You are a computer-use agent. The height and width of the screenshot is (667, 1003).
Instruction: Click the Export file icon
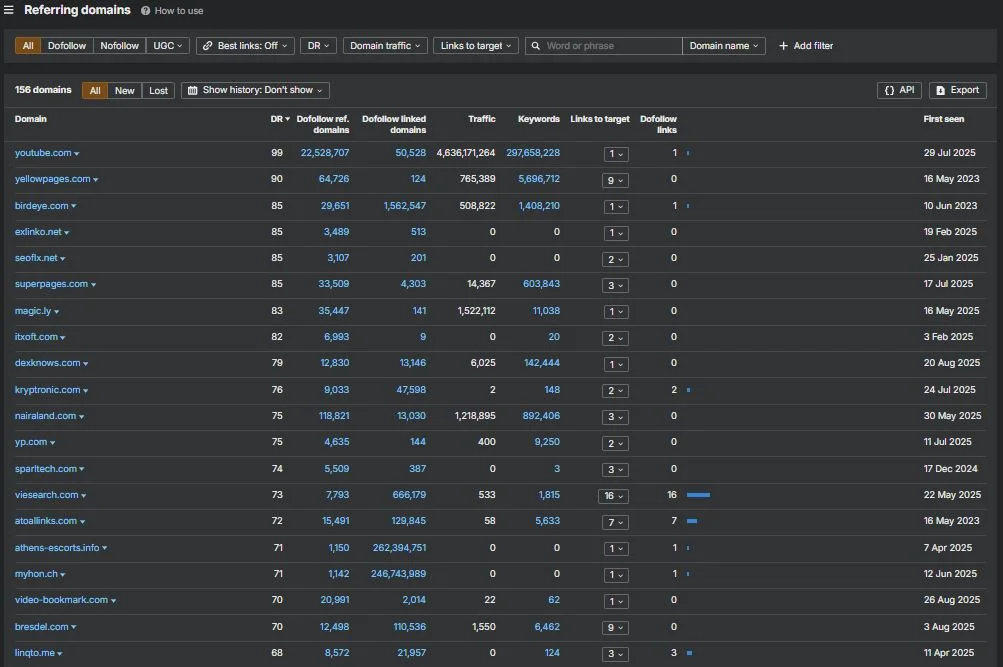[940, 90]
